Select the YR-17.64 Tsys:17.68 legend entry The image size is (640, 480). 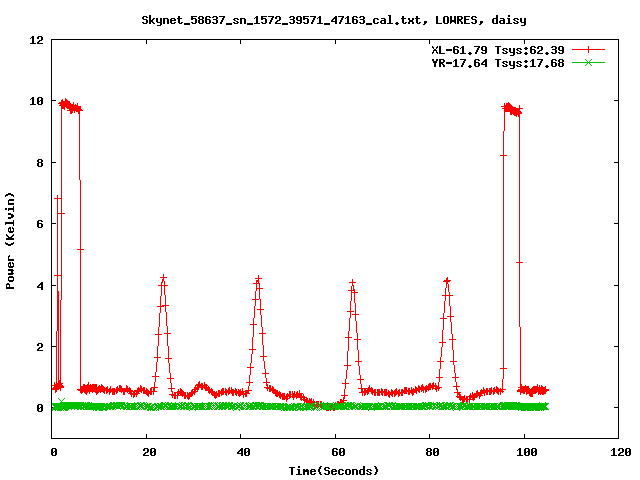(498, 63)
